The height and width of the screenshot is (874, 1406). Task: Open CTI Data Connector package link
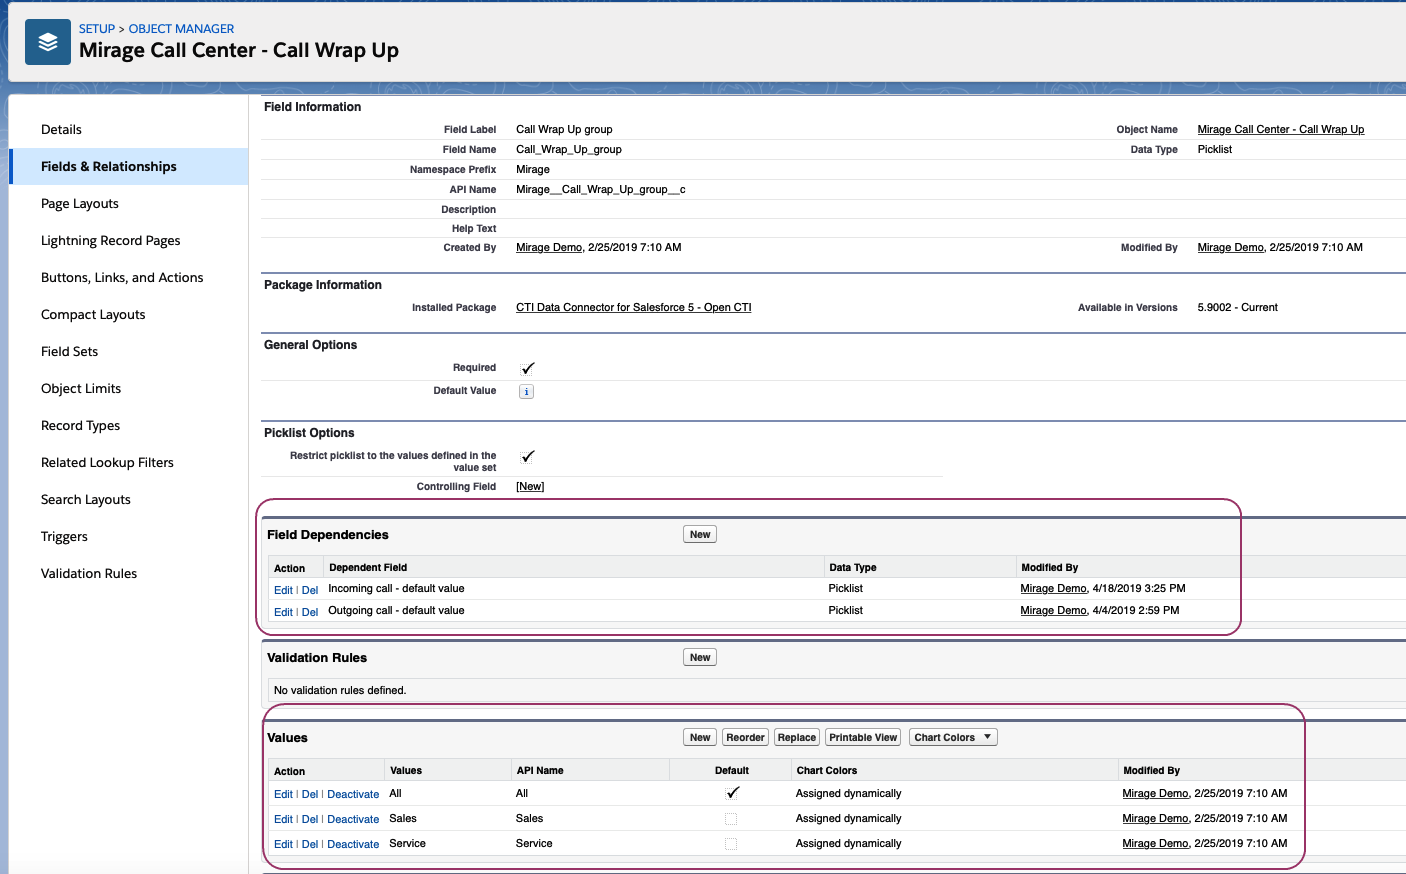click(x=634, y=308)
